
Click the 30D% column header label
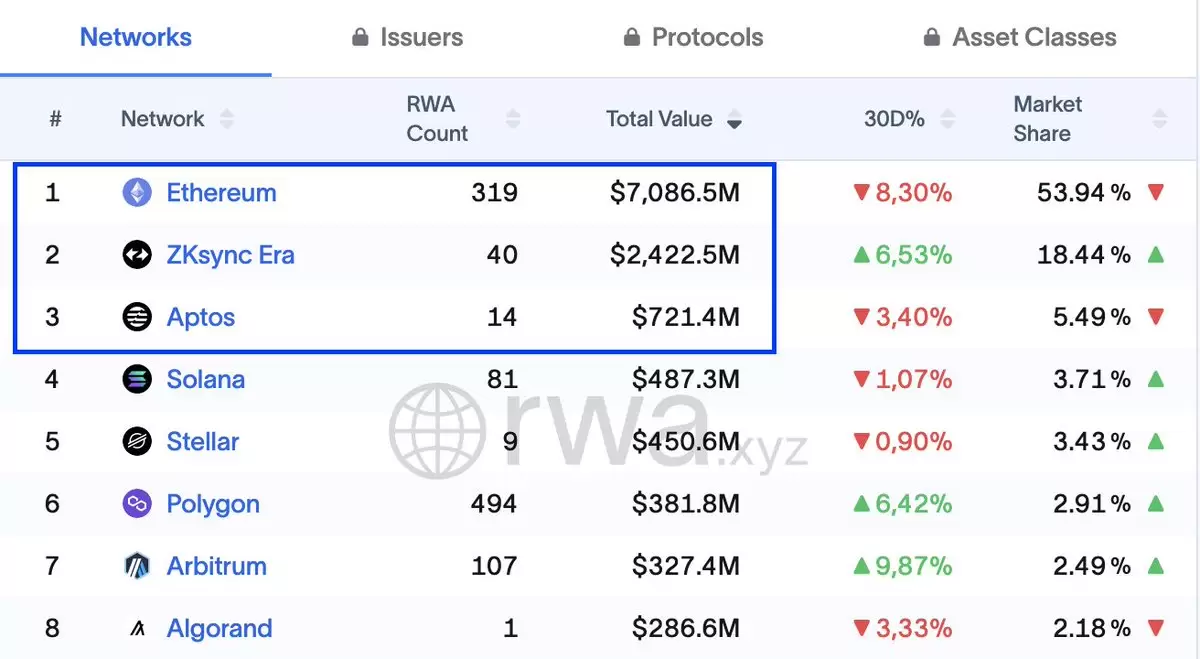[x=894, y=119]
